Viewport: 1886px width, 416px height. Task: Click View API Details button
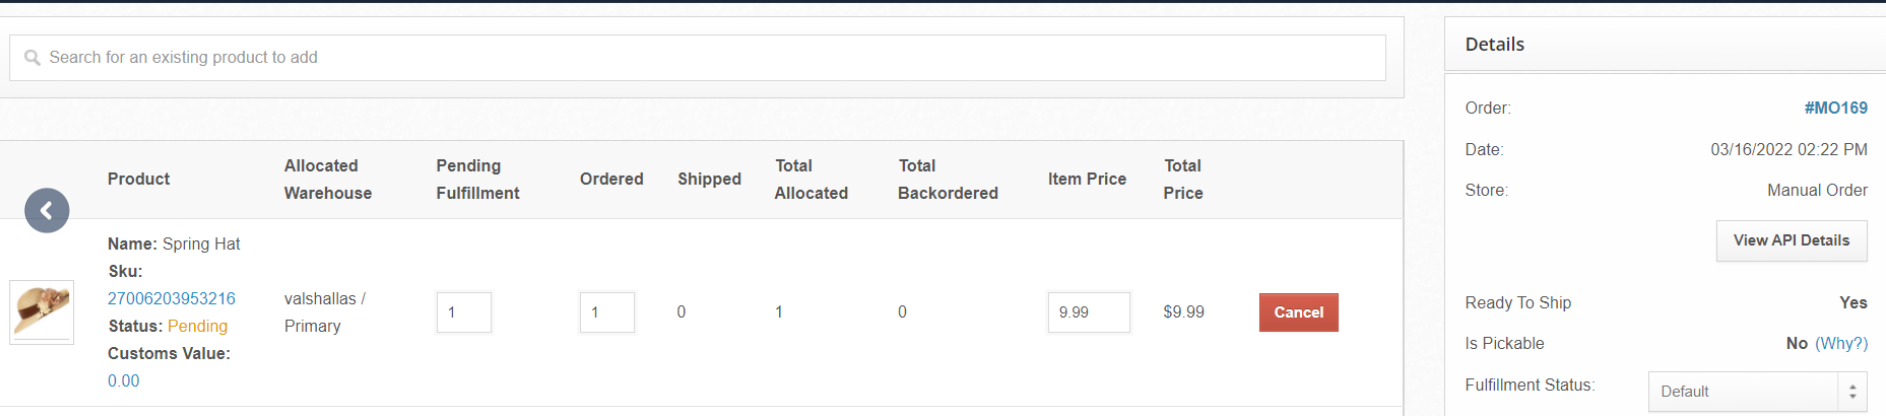1792,241
